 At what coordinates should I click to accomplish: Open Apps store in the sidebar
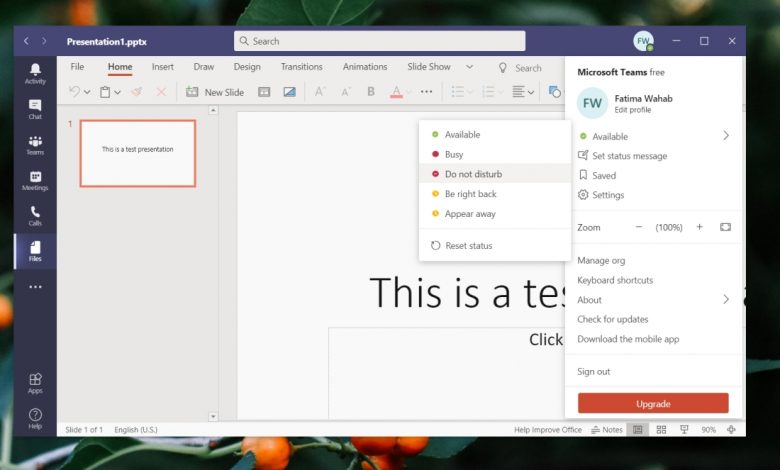click(x=35, y=383)
